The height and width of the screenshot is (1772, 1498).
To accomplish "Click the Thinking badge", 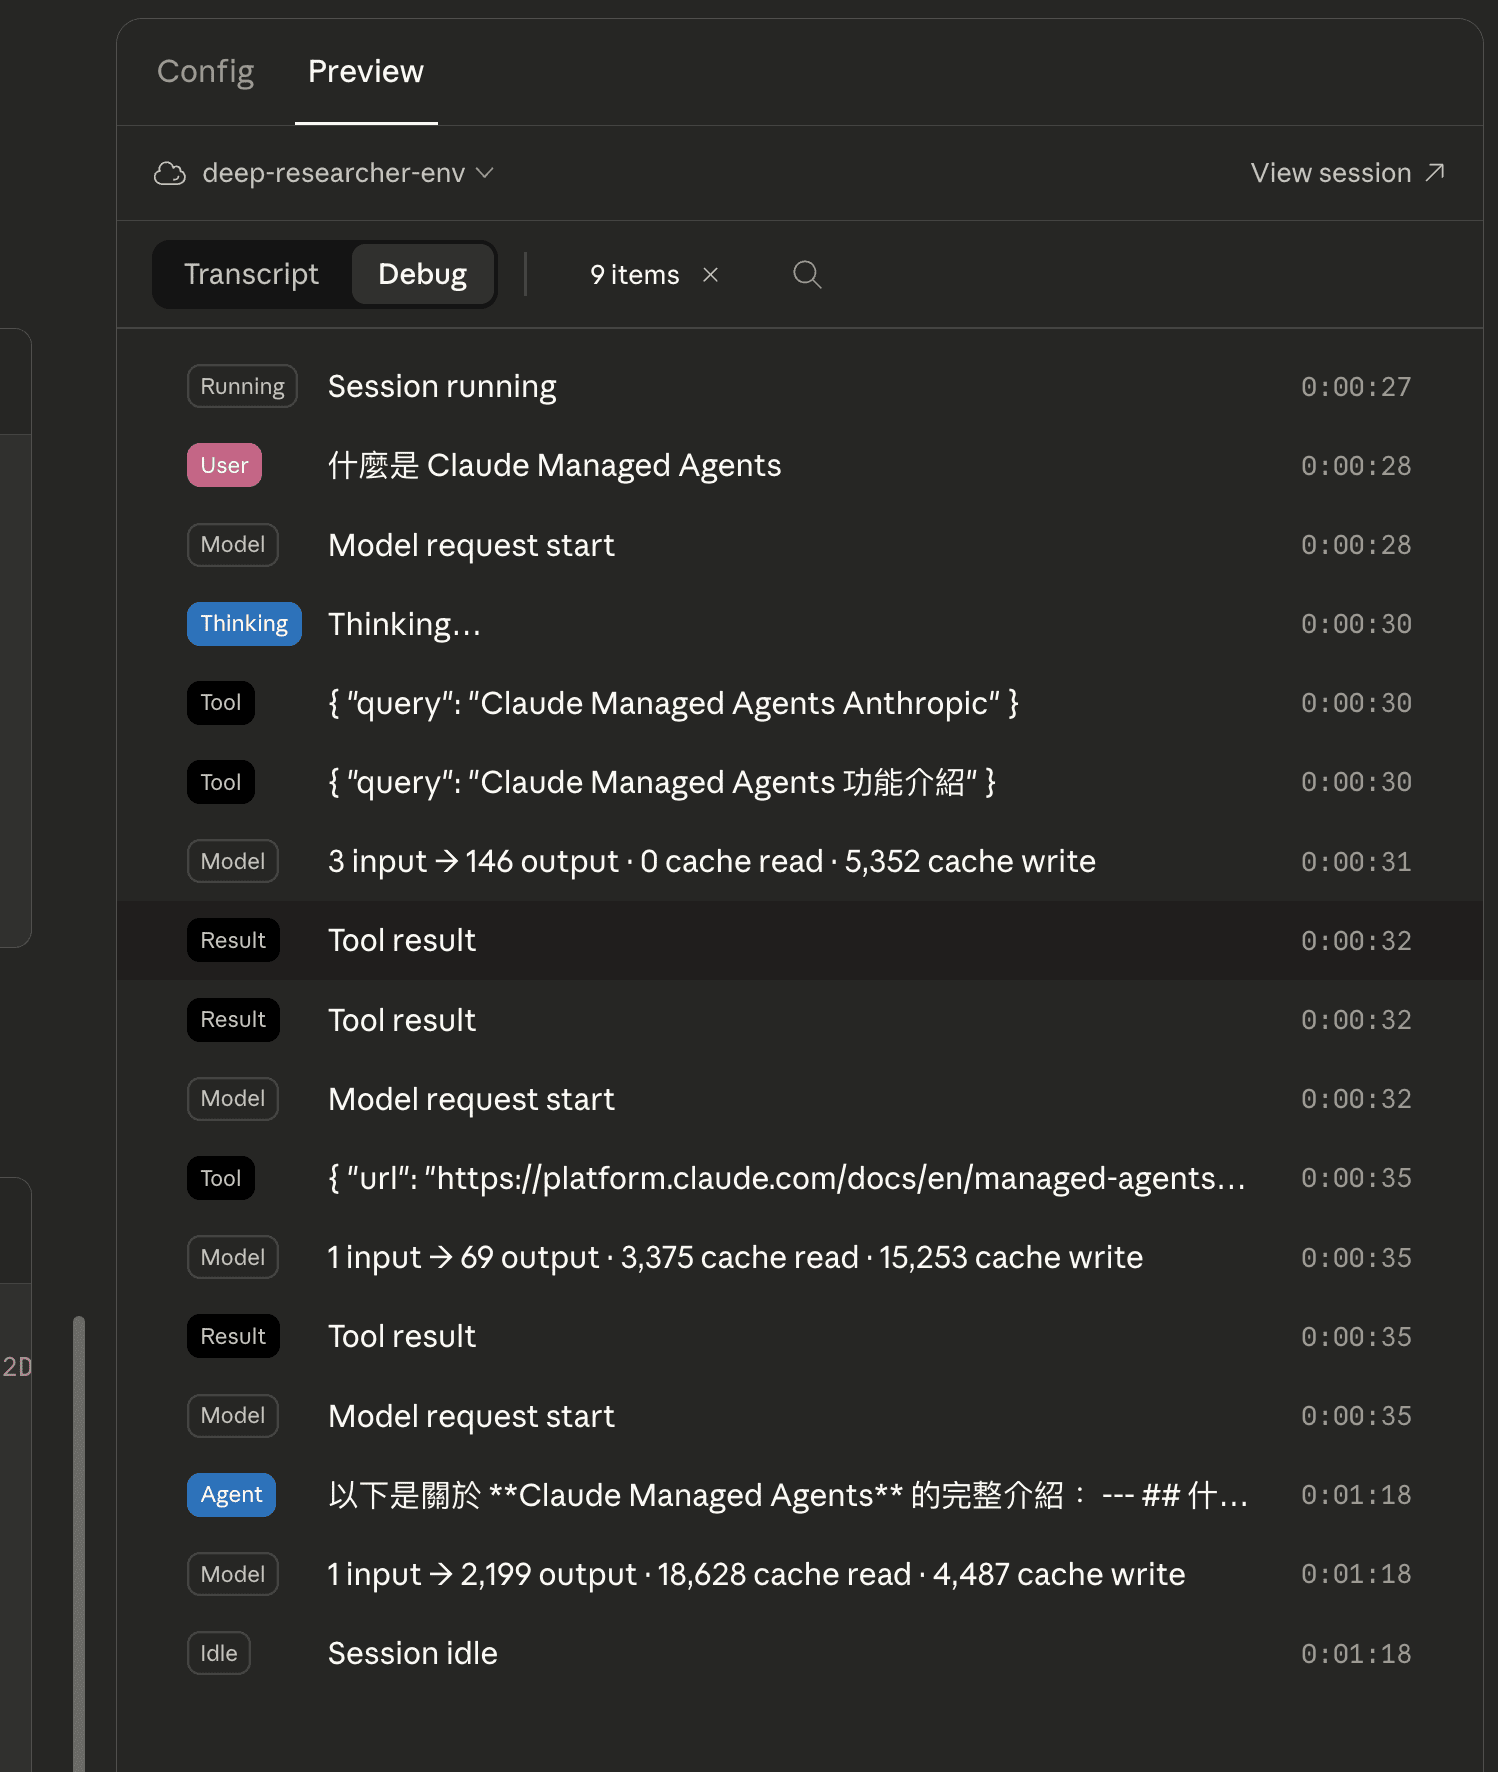I will [x=244, y=624].
